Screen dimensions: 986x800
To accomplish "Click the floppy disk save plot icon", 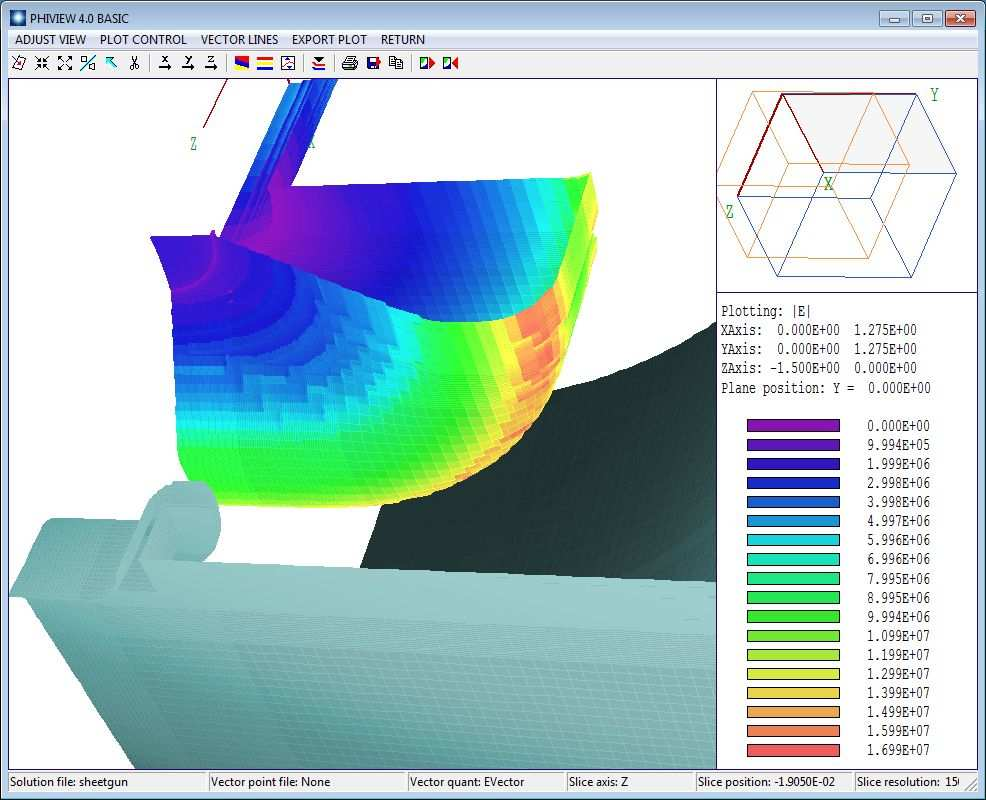I will click(373, 63).
